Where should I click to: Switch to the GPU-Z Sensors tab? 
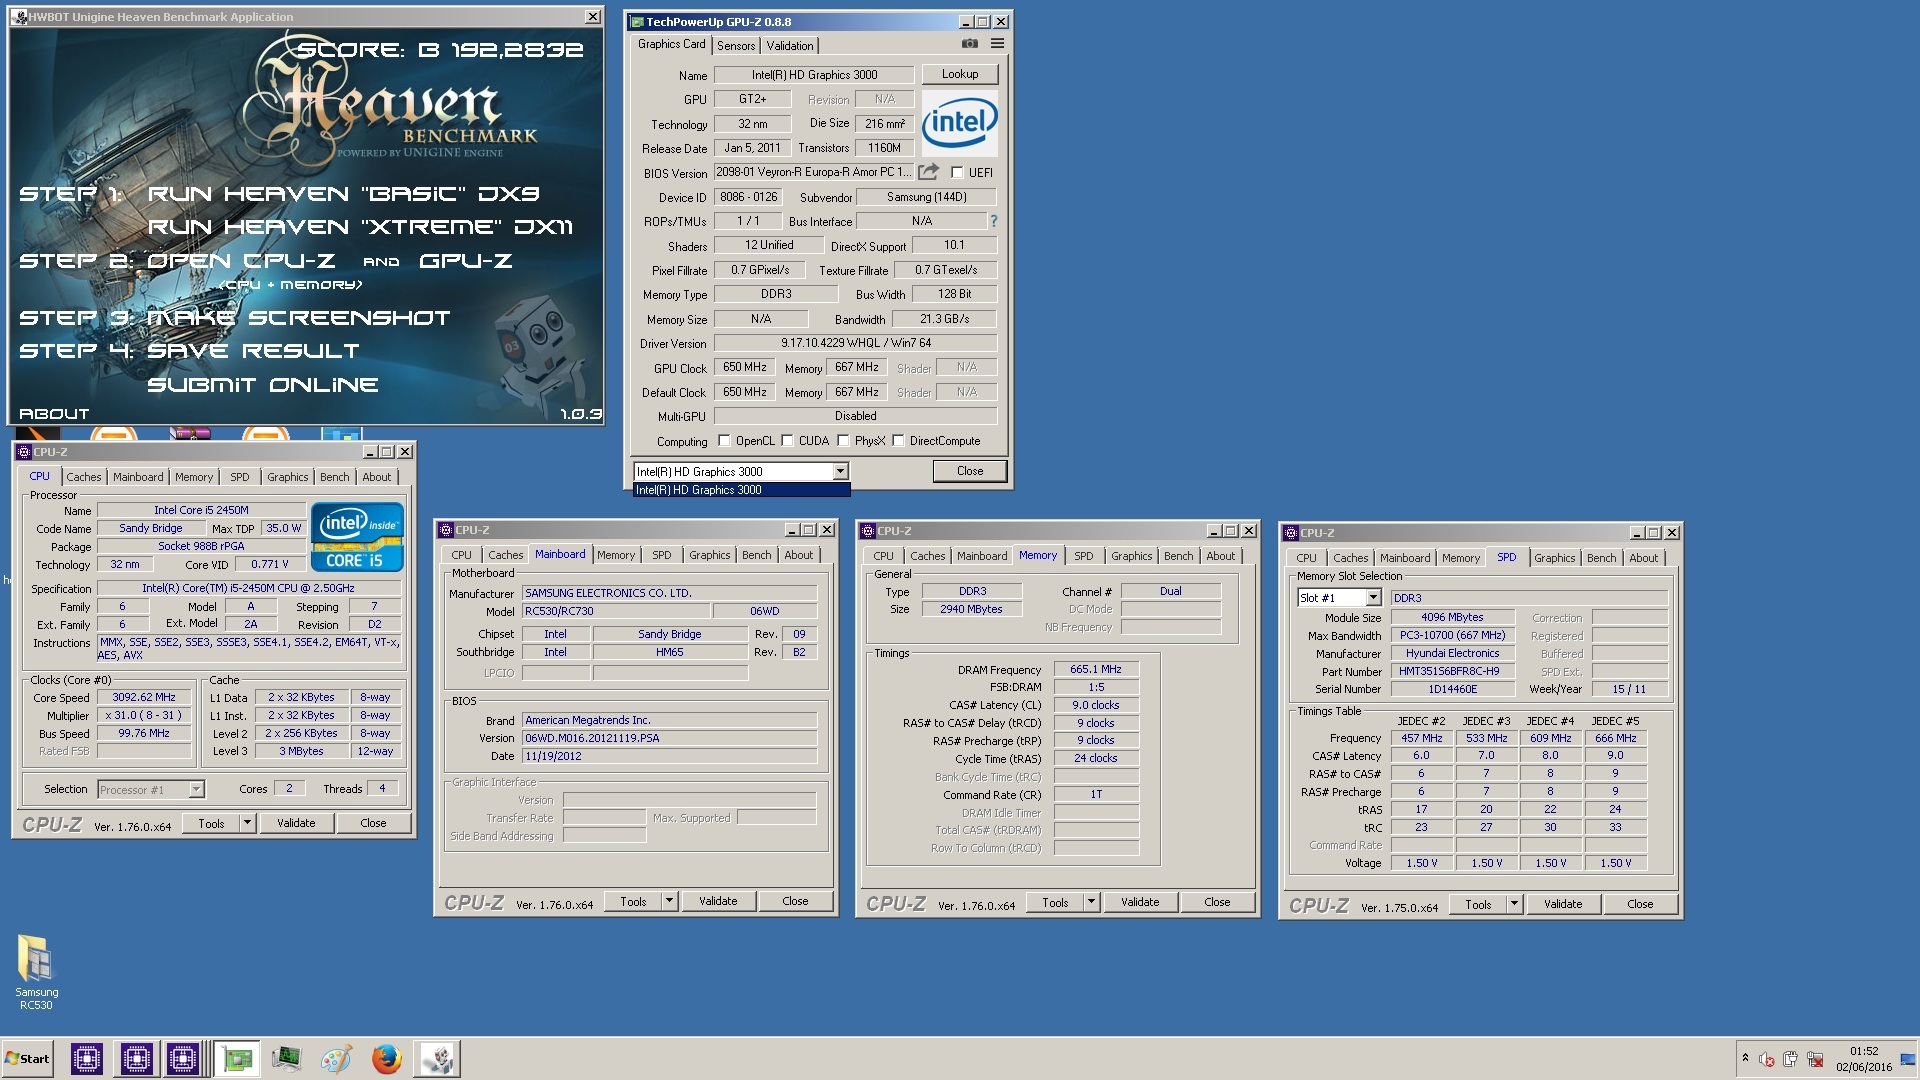736,46
